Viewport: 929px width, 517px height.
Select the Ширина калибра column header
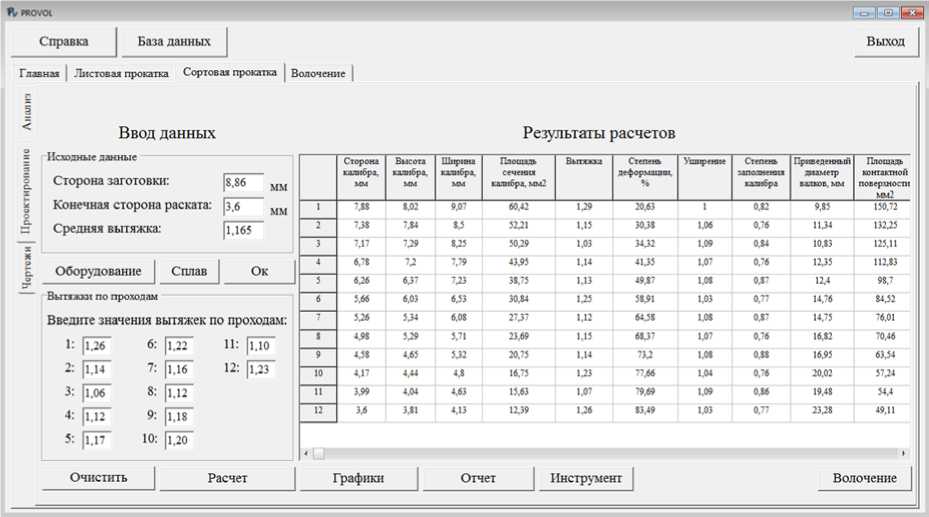459,177
